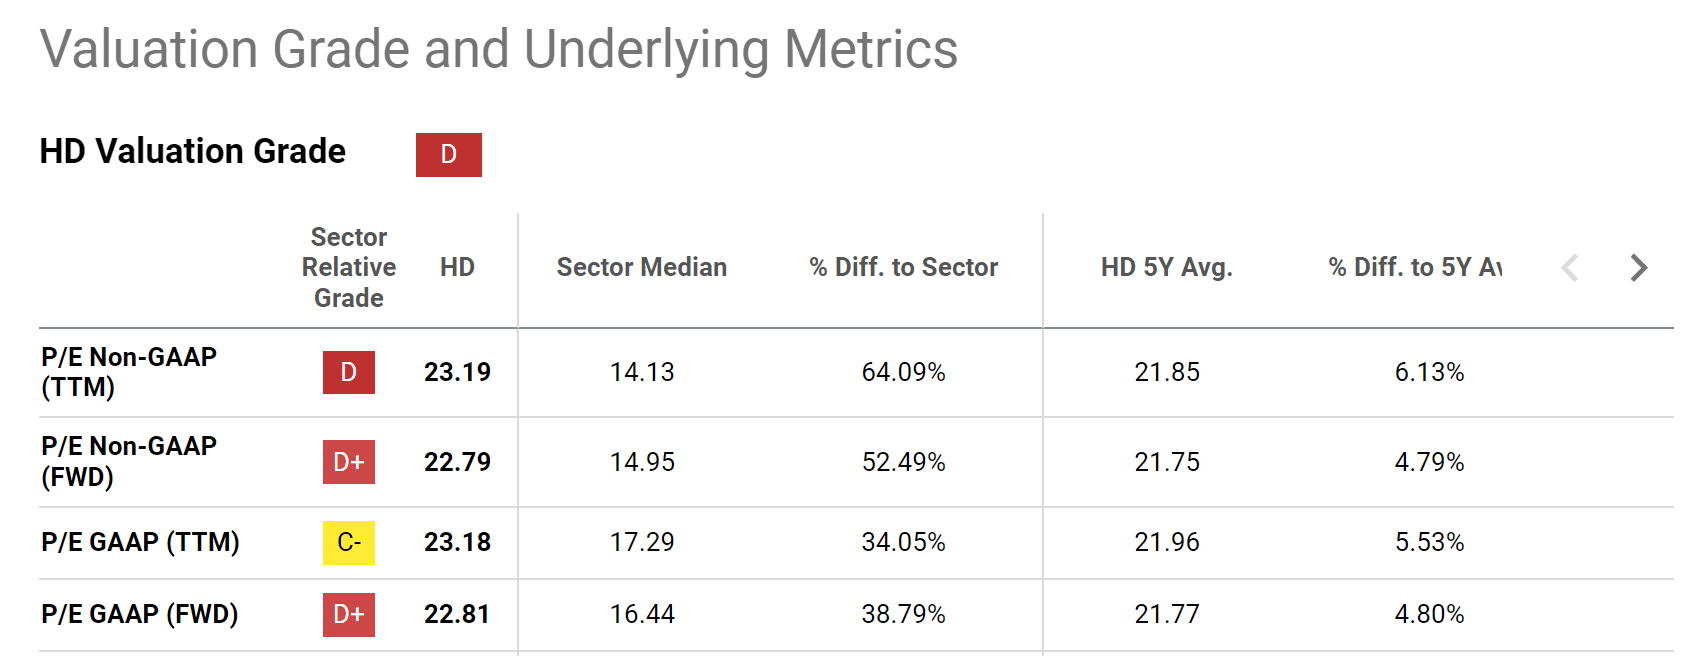Click the Sector Median column header
Screen dimensions: 1695x656
(x=641, y=267)
